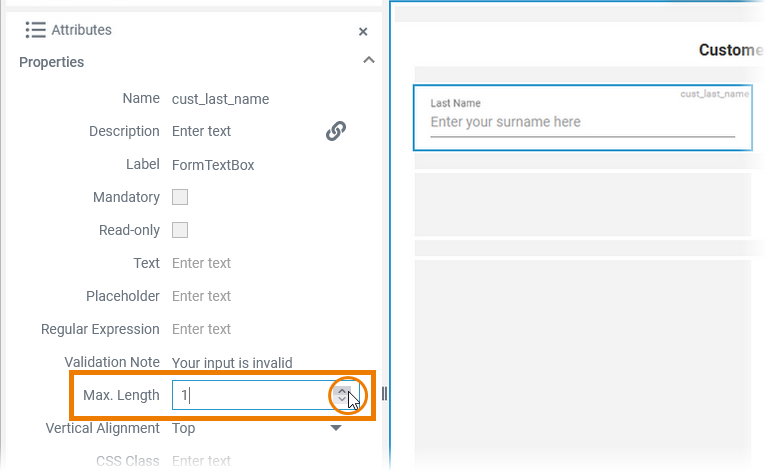
Task: Close the Attributes panel
Action: 363,32
